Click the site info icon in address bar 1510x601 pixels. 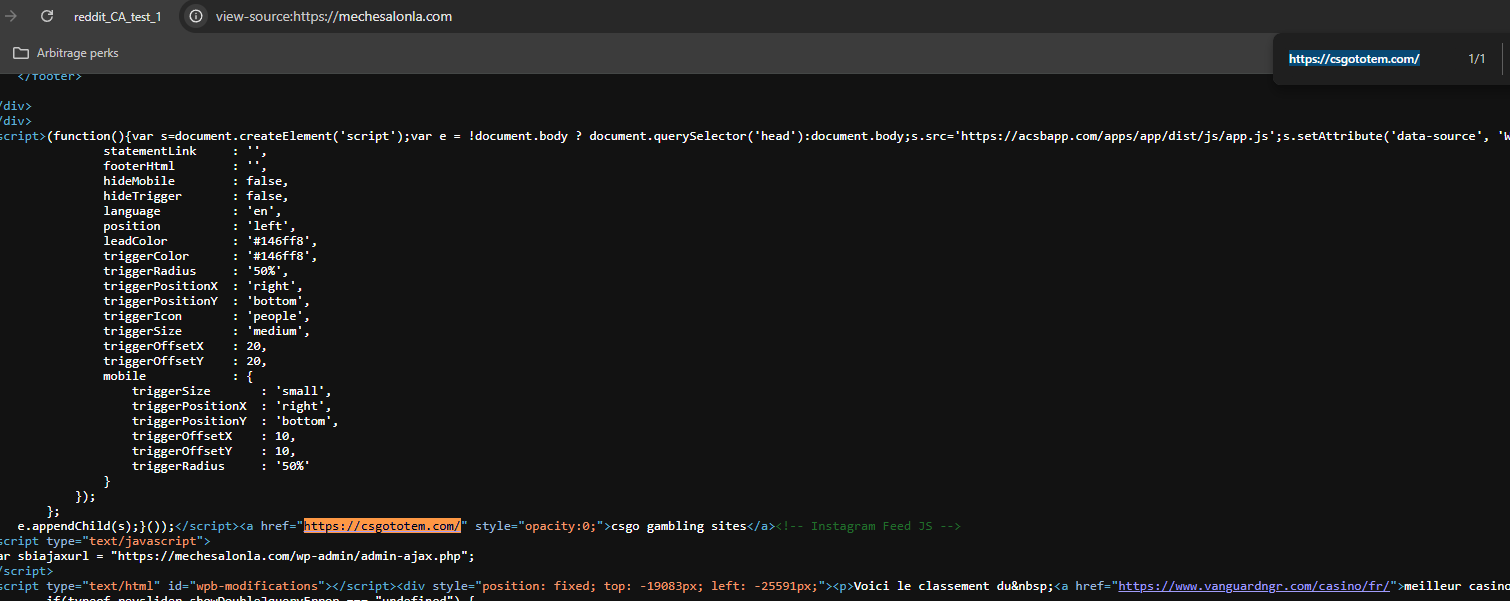point(196,16)
